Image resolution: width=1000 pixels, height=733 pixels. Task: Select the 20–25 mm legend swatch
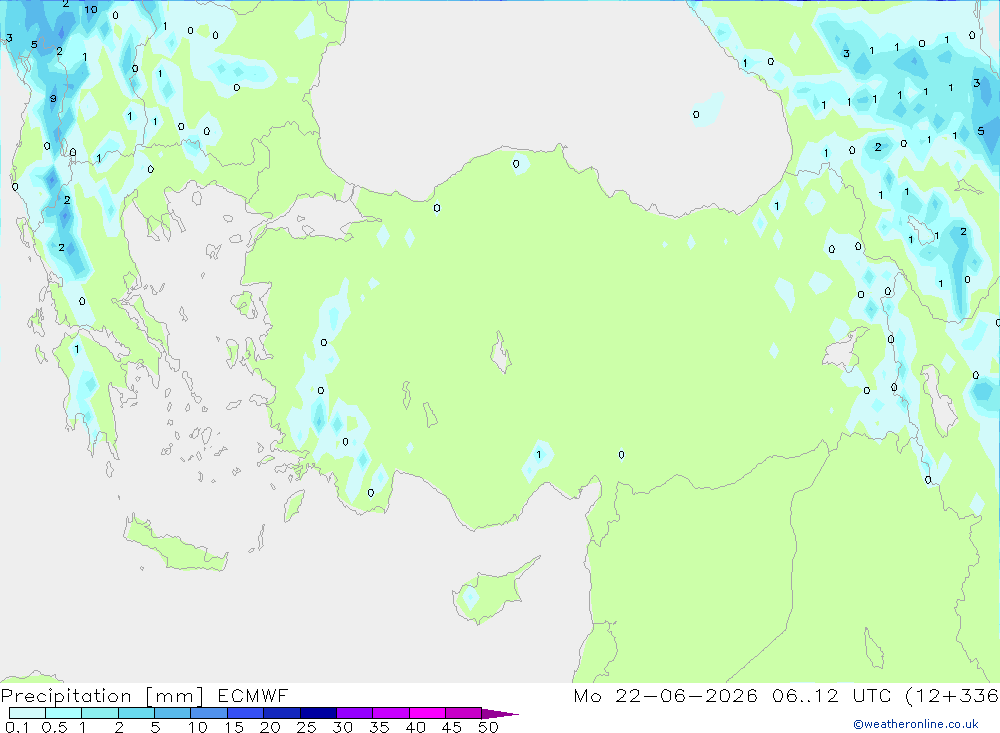281,713
